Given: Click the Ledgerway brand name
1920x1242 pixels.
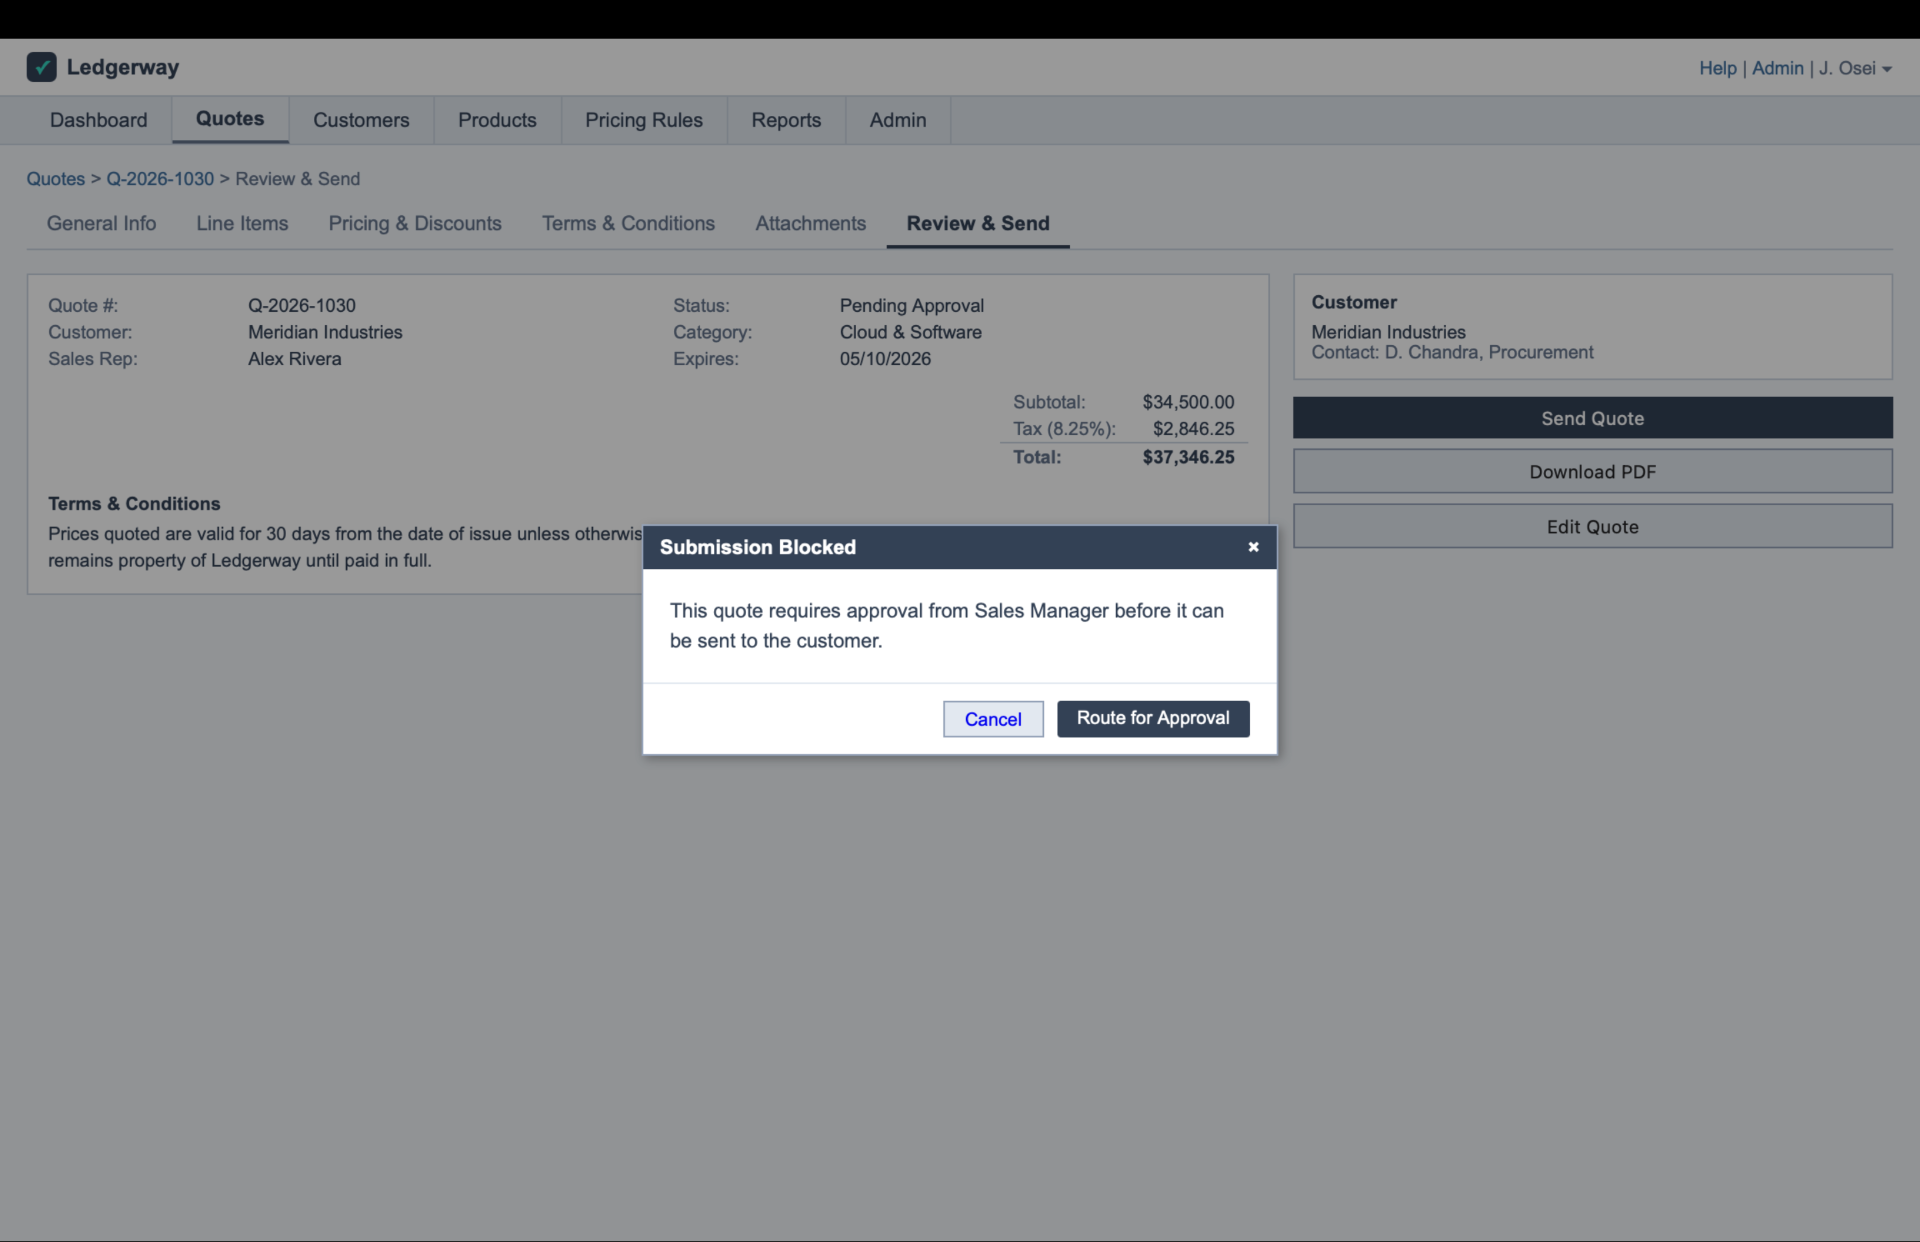Looking at the screenshot, I should pos(123,67).
